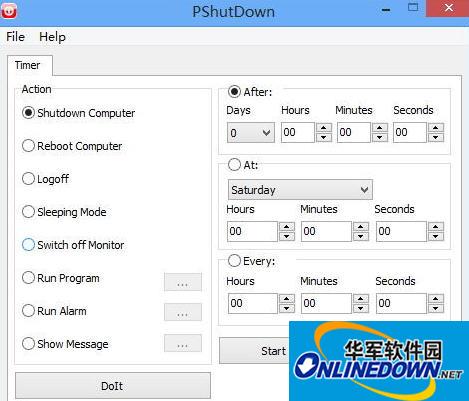Screen dimensions: 469x401
Task: Decrease After Minutes with down arrow
Action: [x=380, y=137]
